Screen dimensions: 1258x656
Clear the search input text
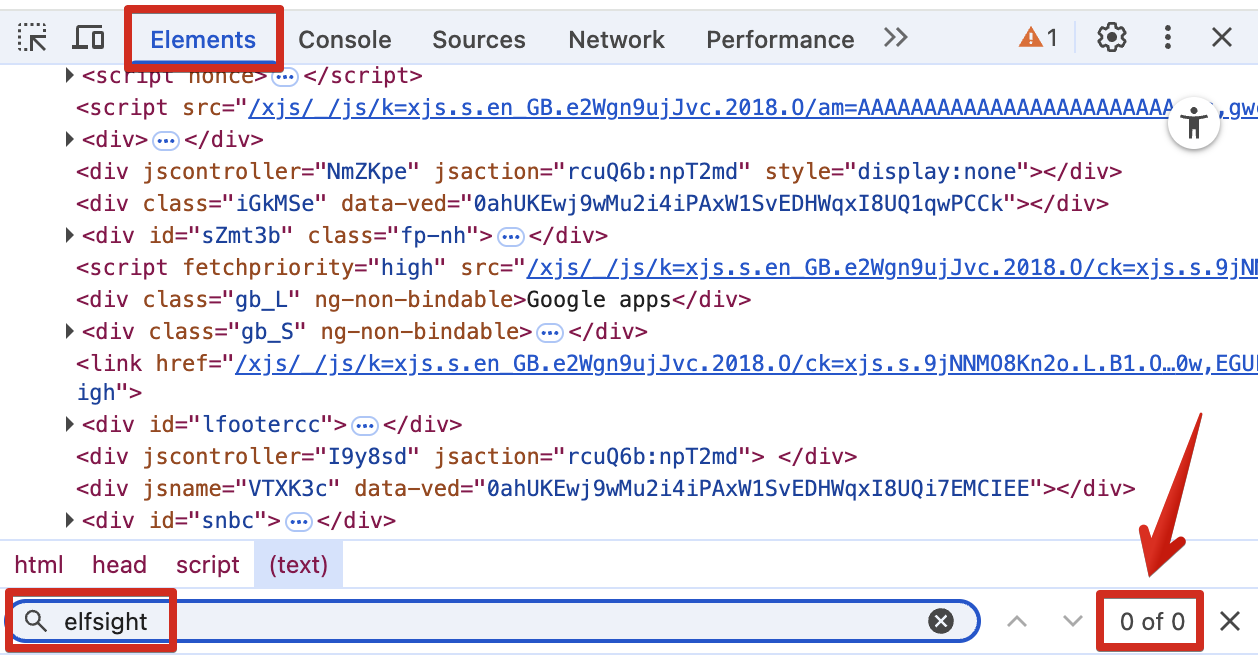click(941, 622)
